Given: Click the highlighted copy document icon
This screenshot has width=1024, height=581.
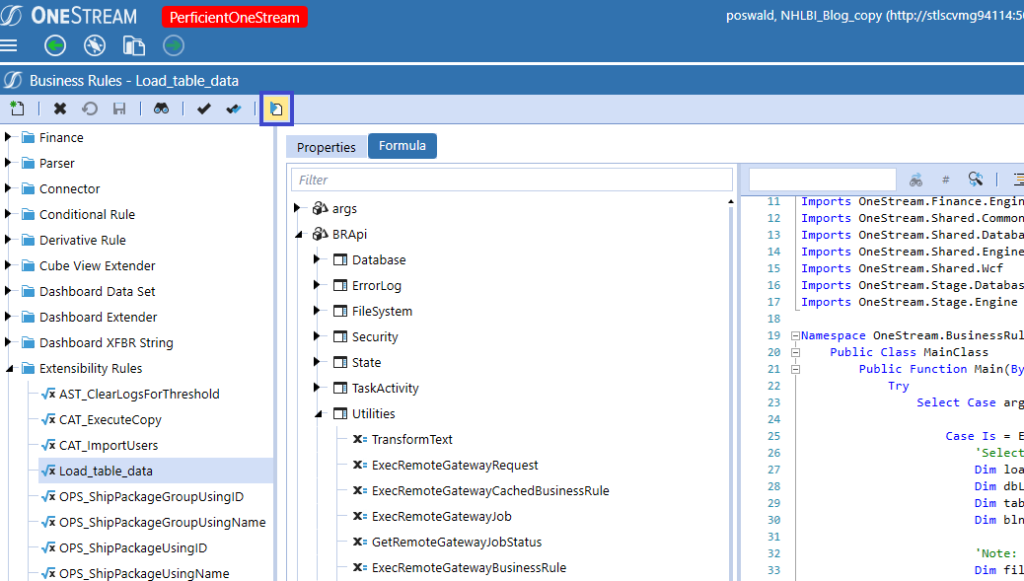Looking at the screenshot, I should (275, 108).
